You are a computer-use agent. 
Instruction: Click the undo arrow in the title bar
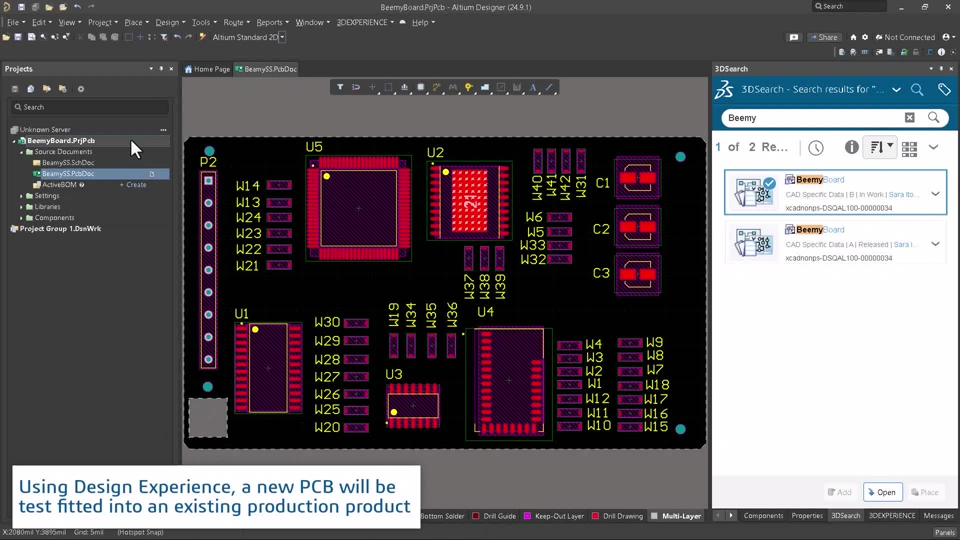pos(77,7)
